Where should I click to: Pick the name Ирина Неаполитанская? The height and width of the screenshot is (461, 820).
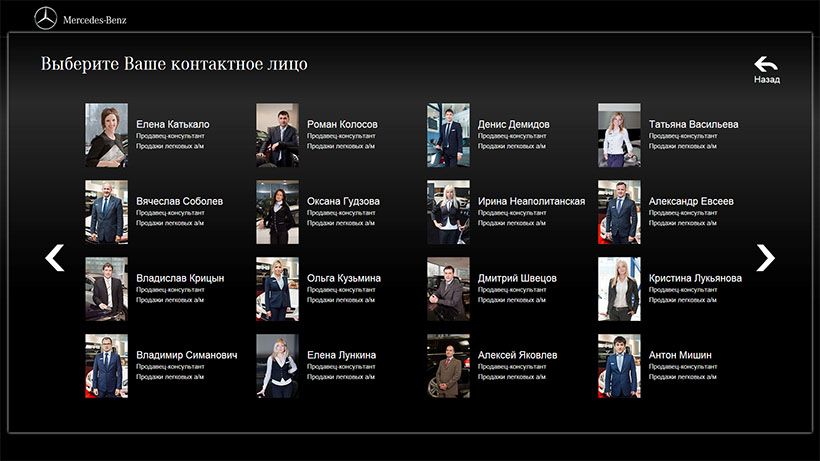(x=531, y=201)
